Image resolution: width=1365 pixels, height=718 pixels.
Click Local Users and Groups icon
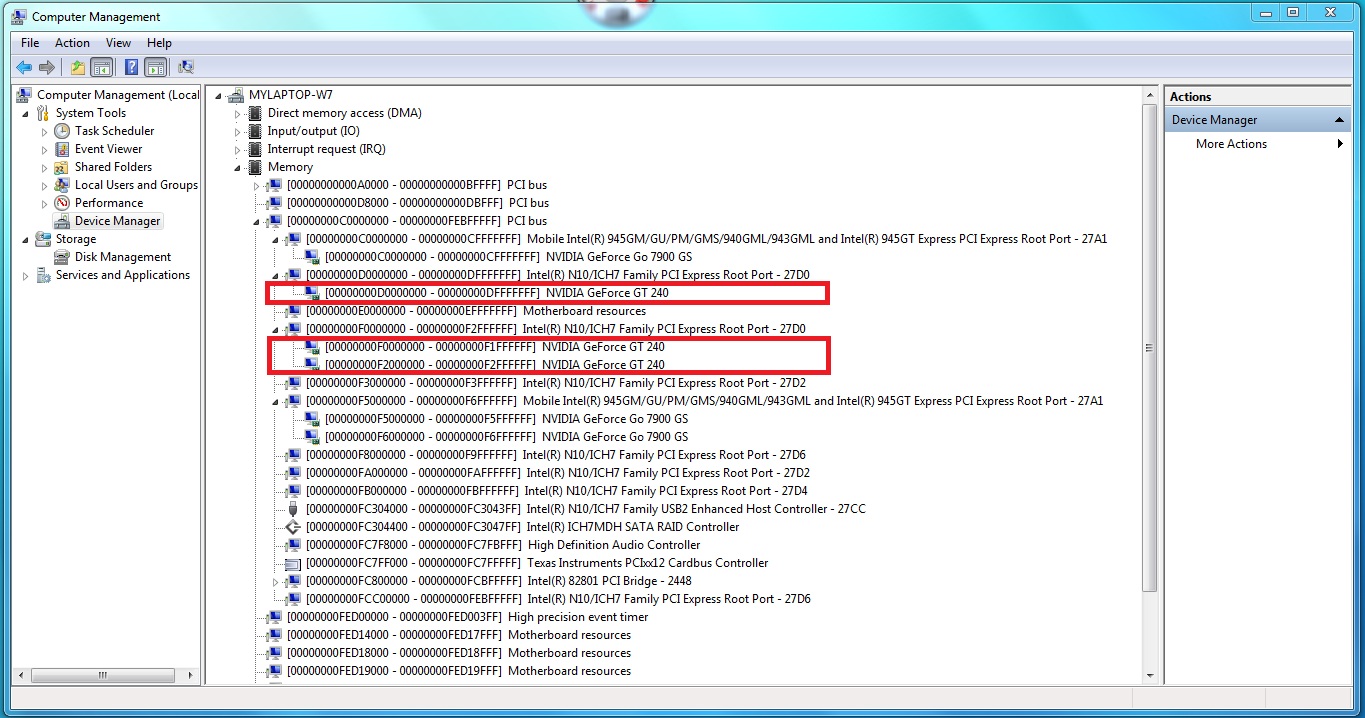tap(62, 185)
